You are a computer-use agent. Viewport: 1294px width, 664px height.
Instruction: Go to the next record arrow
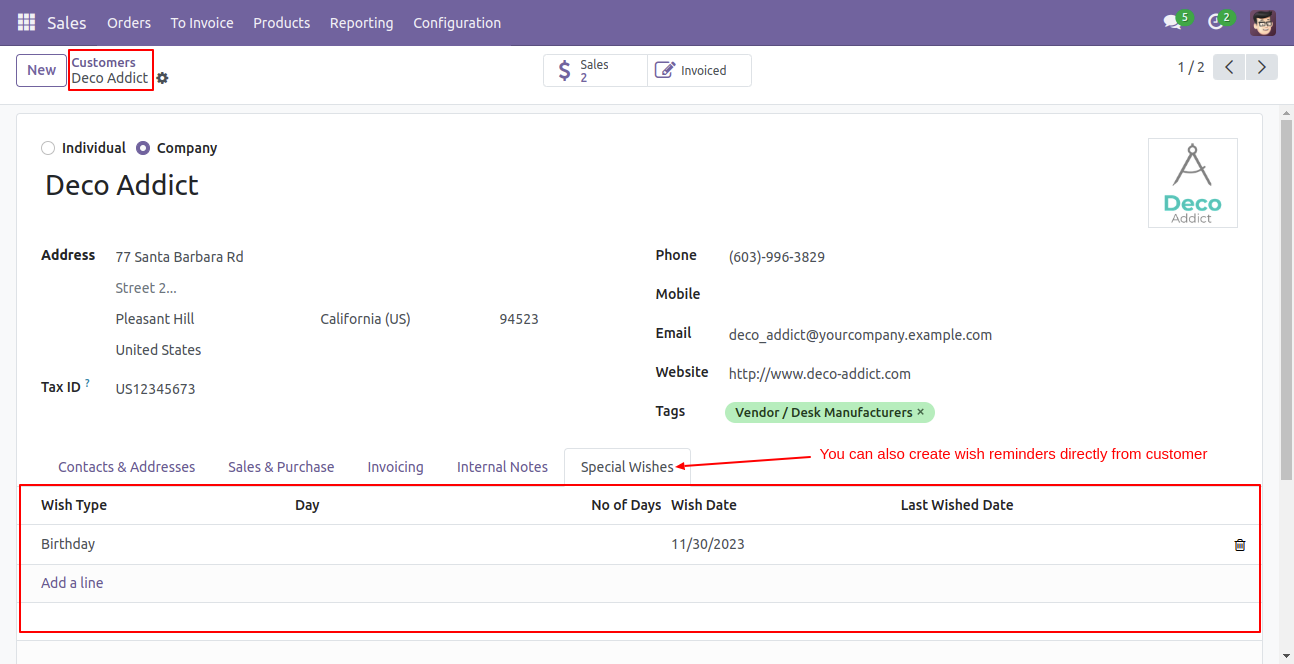pos(1262,67)
